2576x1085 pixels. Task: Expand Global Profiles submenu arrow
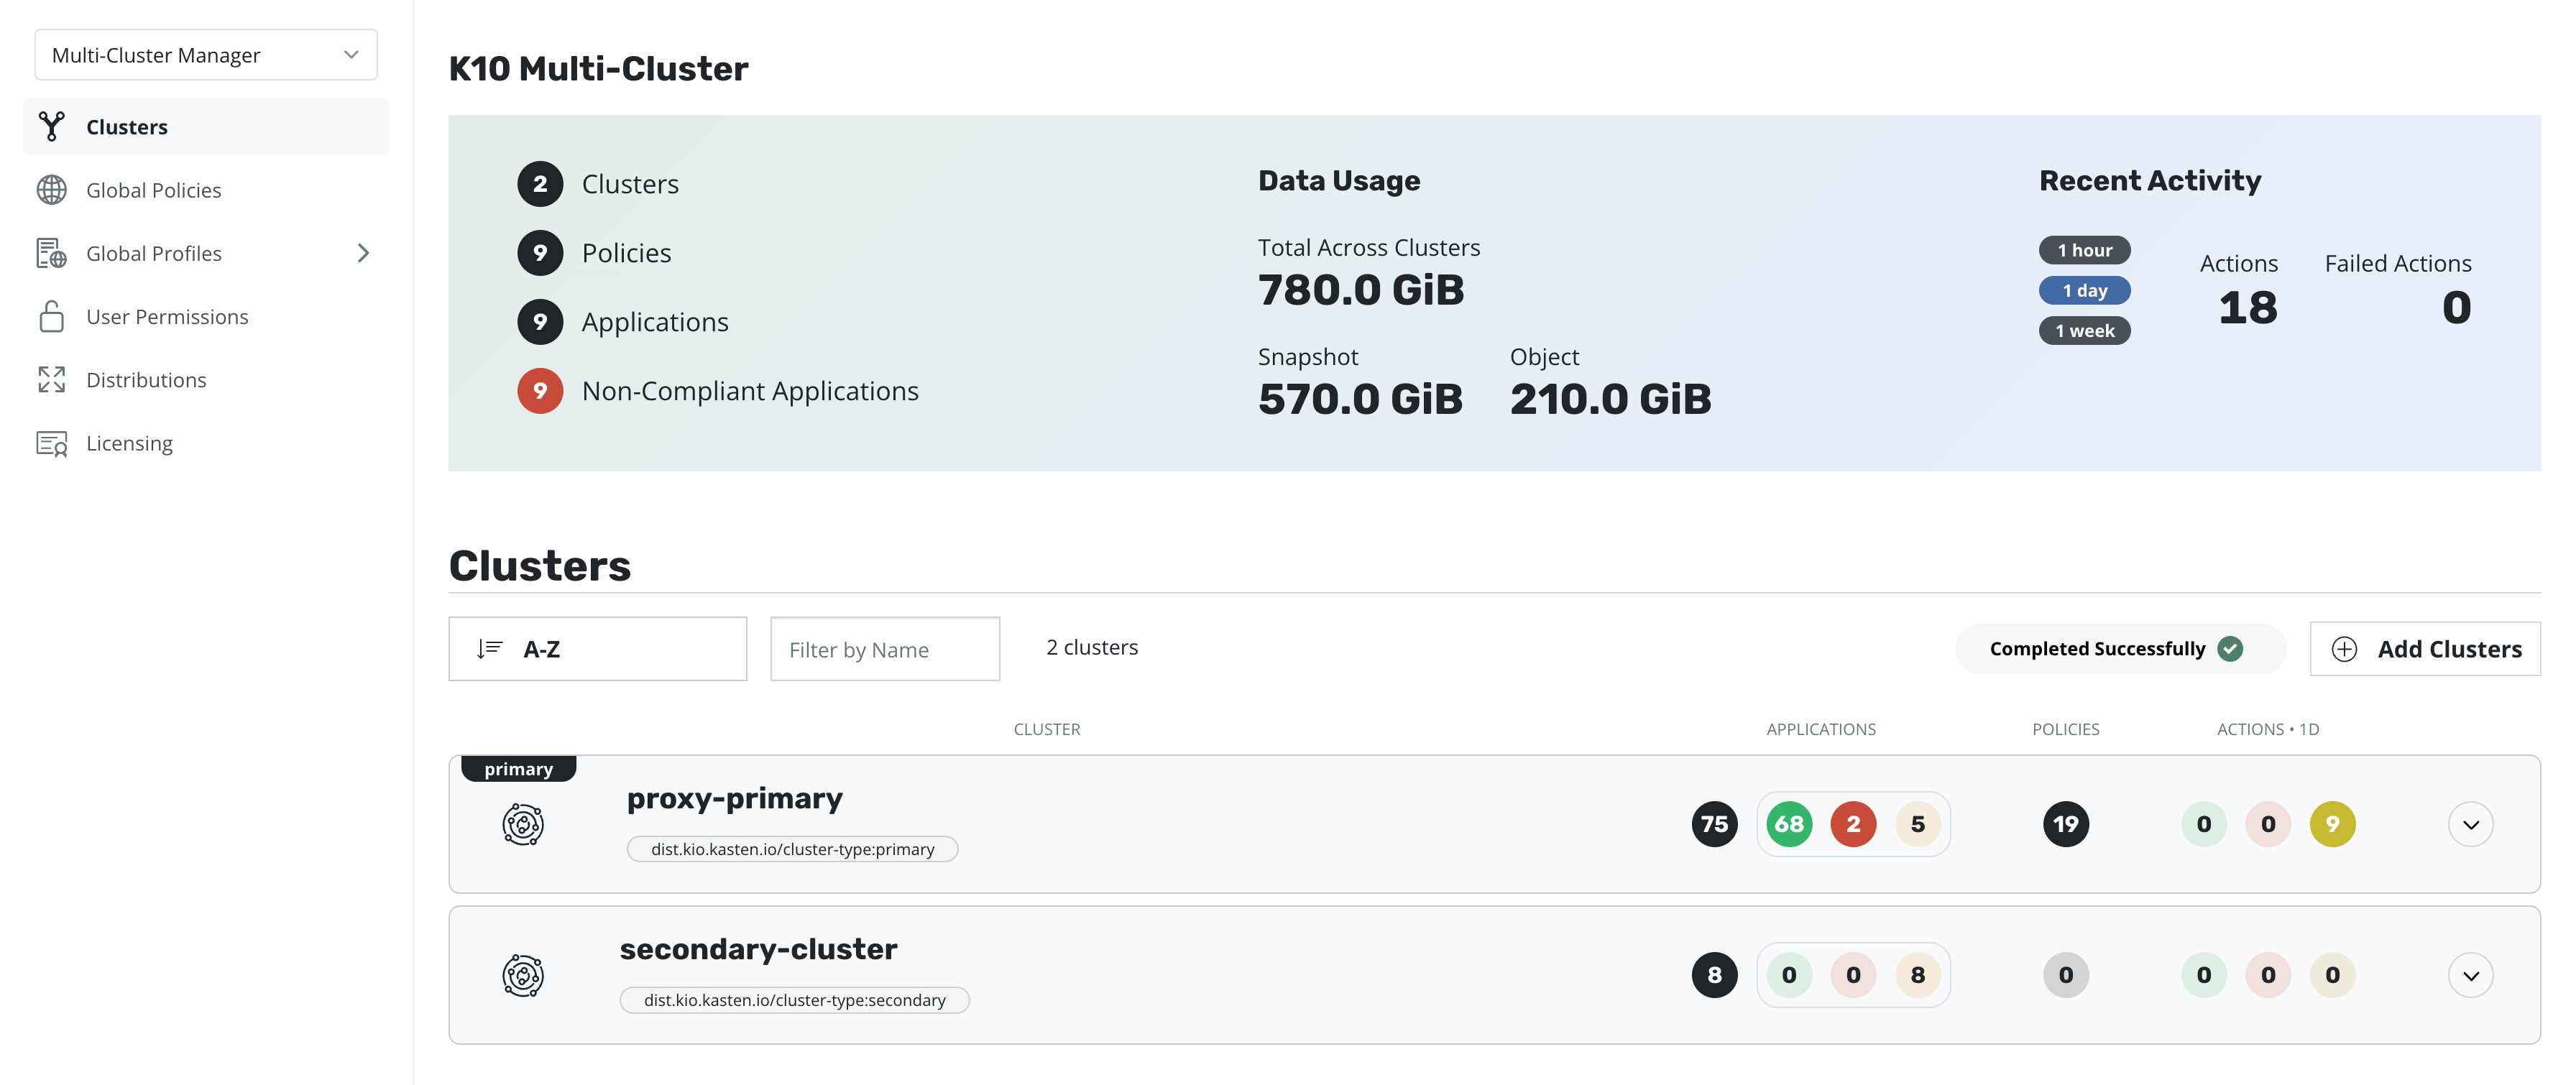(363, 253)
